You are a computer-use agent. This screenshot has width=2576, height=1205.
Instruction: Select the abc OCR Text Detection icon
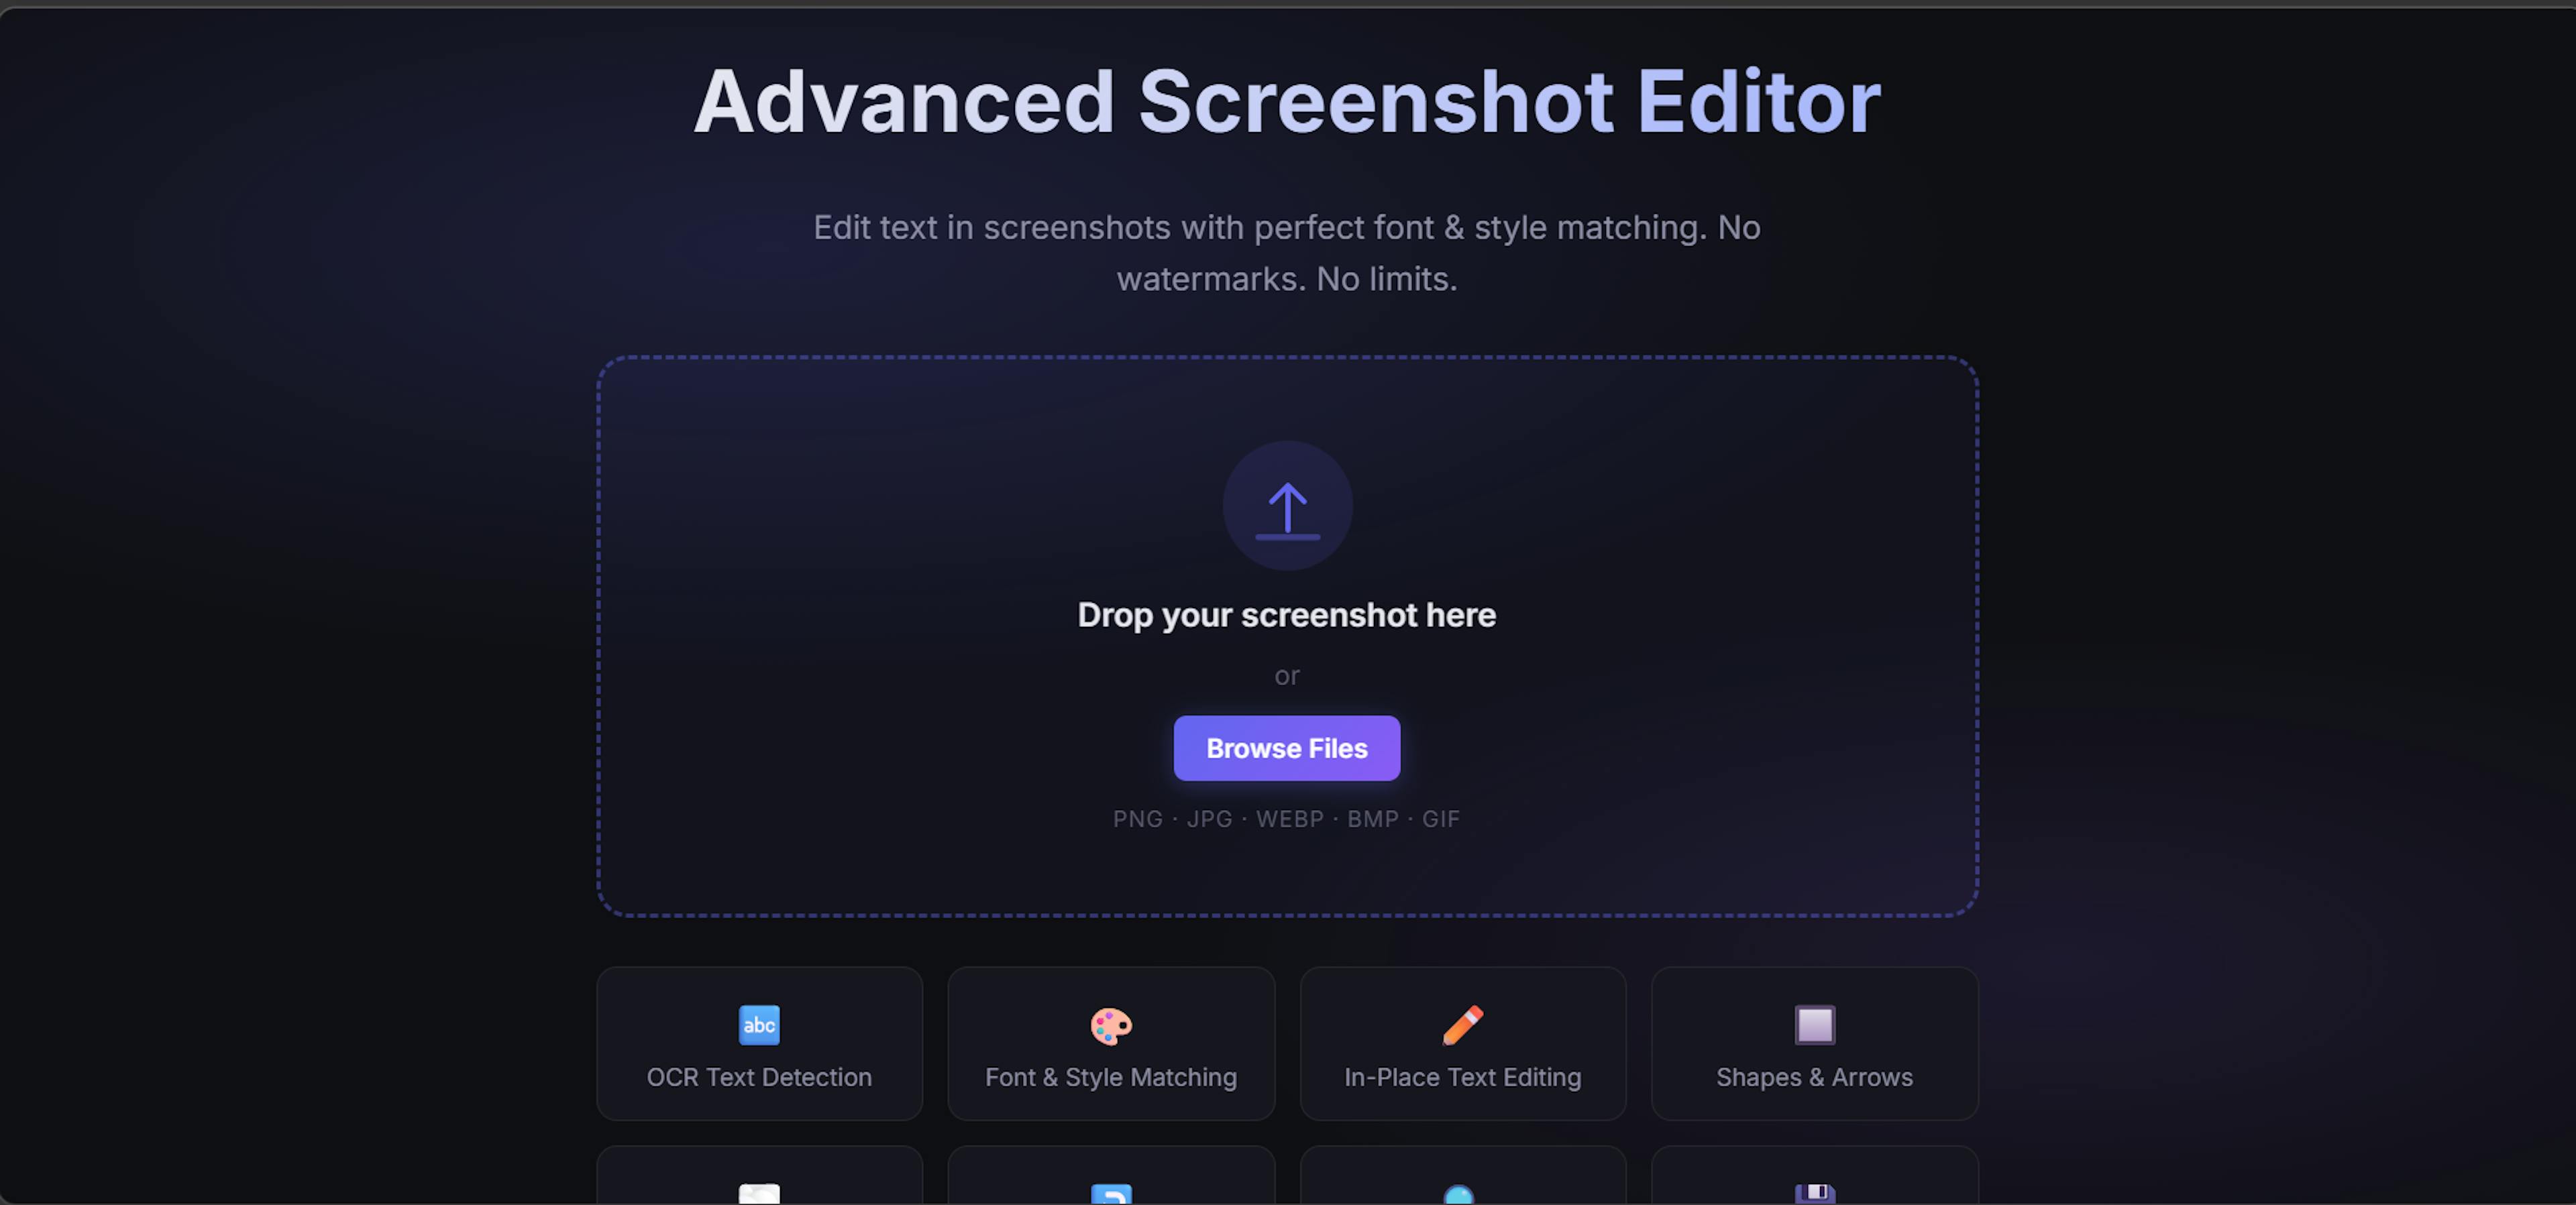coord(759,1024)
